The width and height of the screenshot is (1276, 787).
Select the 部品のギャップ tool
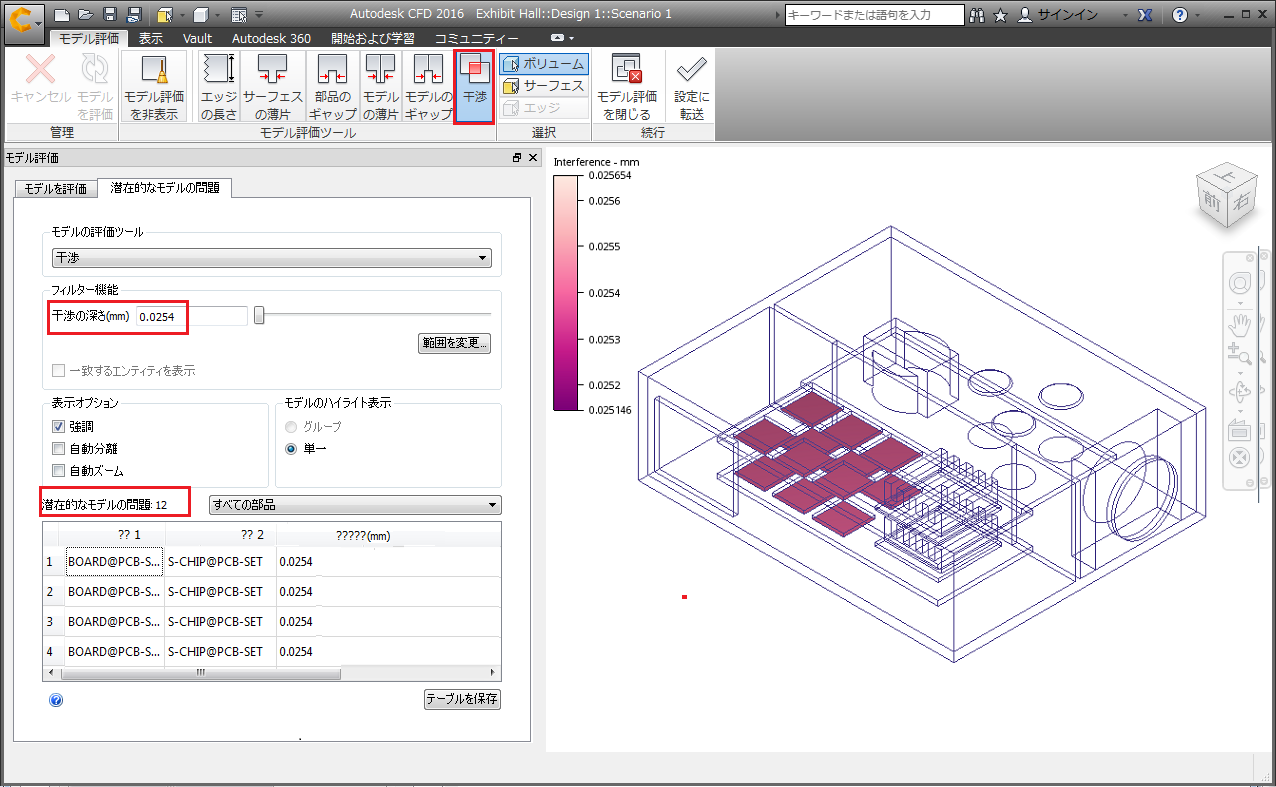tap(333, 87)
